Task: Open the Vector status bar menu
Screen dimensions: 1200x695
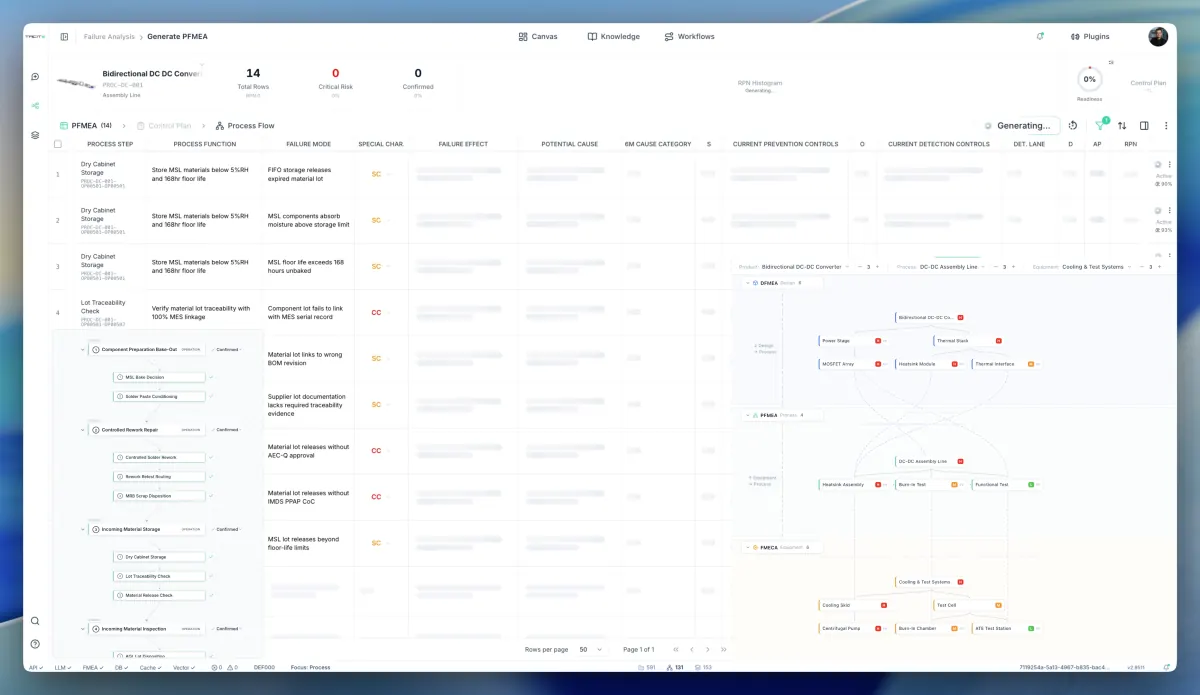Action: (183, 667)
